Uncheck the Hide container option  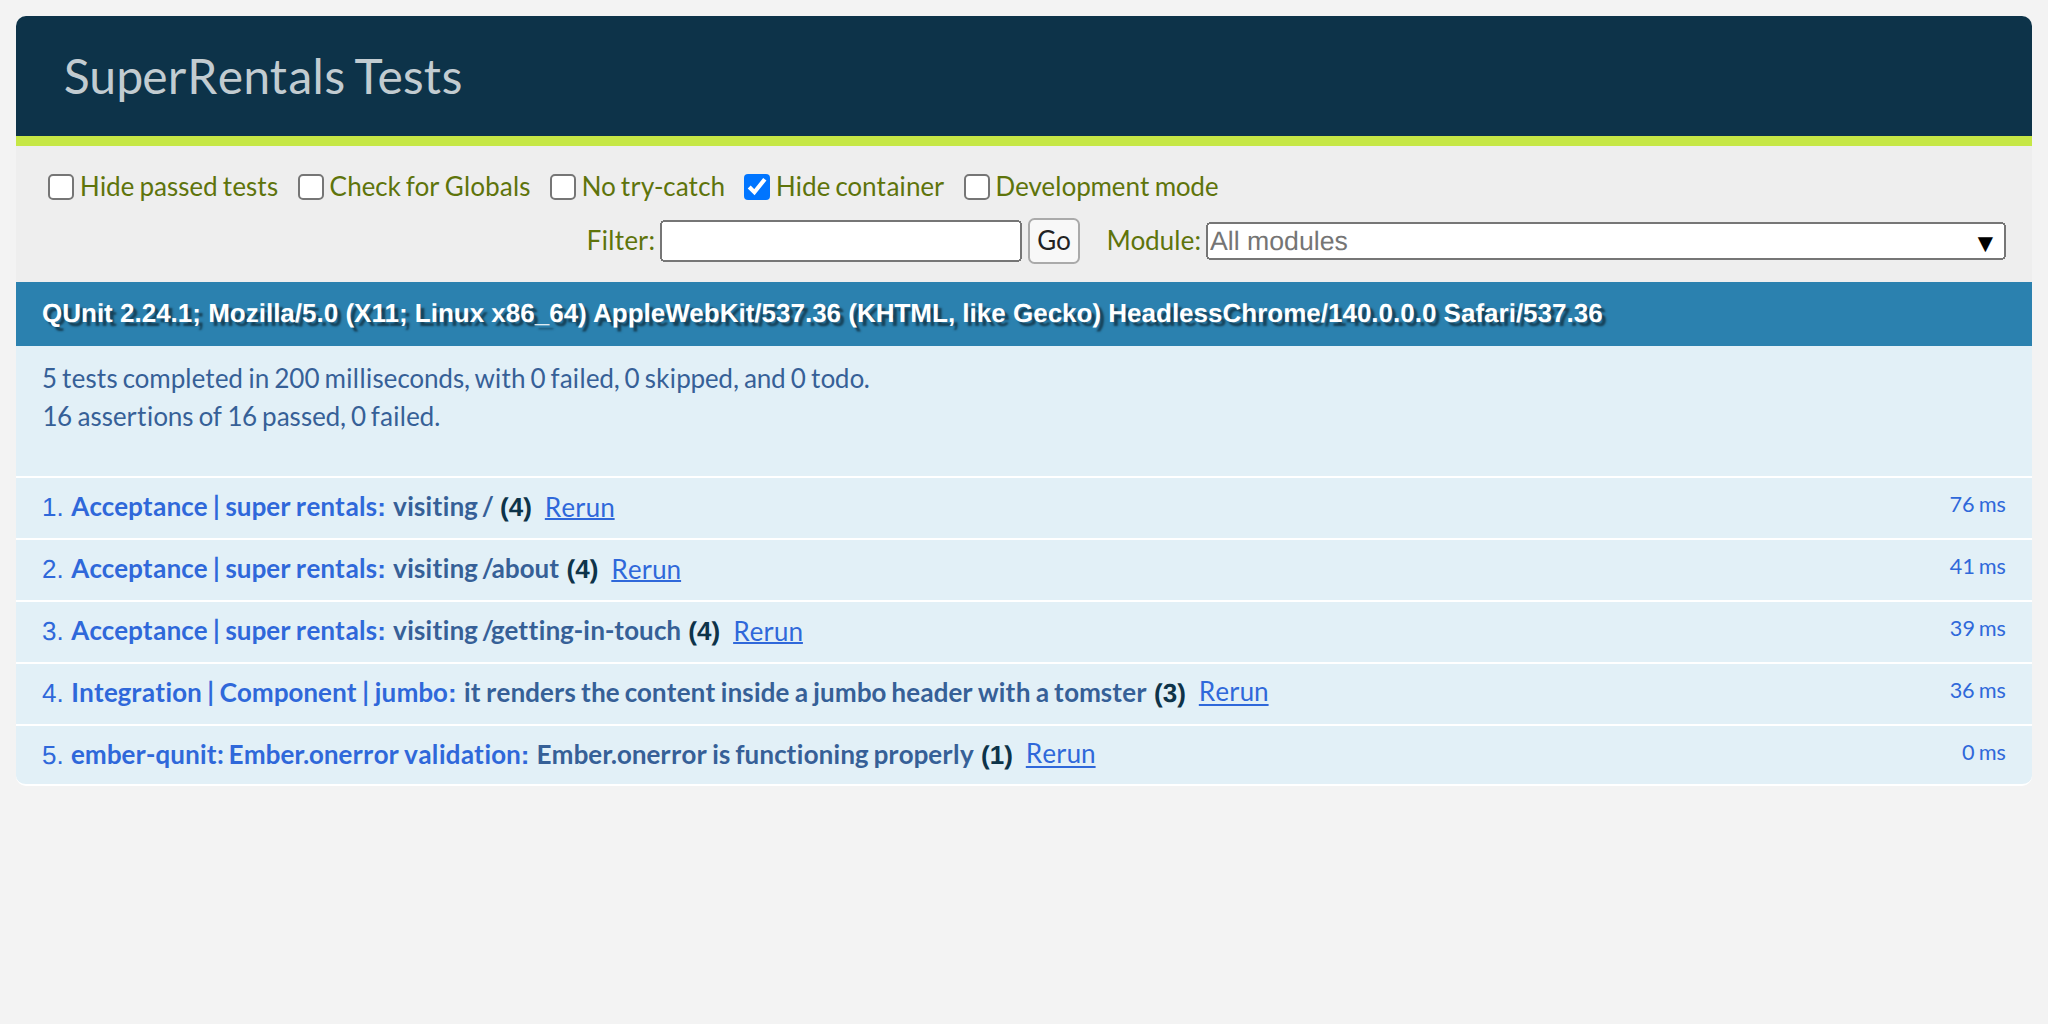click(757, 186)
